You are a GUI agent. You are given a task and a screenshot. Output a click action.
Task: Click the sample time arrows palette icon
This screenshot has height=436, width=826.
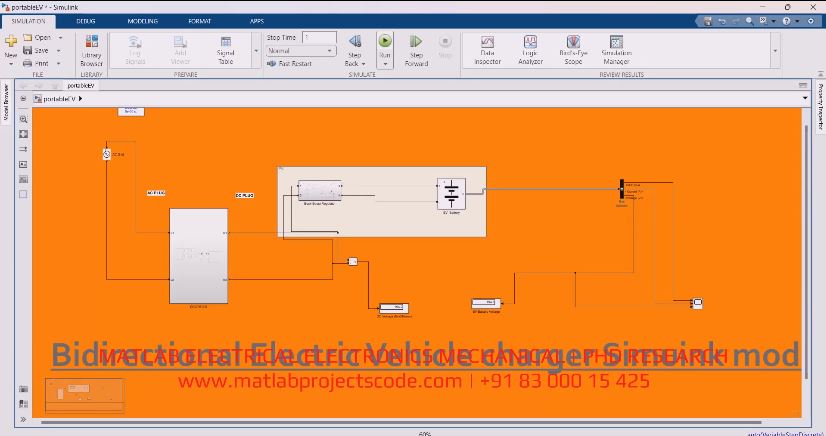(x=23, y=150)
